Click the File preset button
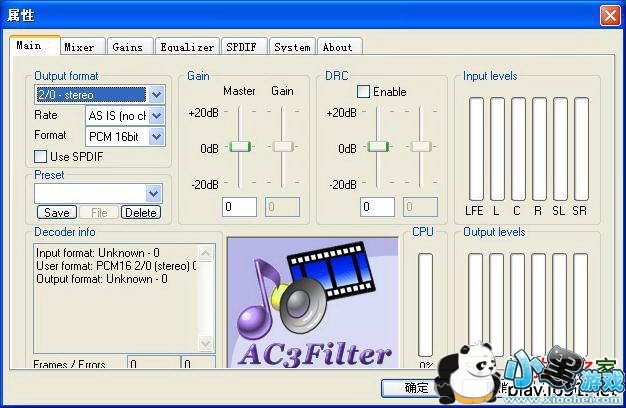The image size is (626, 408). [99, 212]
